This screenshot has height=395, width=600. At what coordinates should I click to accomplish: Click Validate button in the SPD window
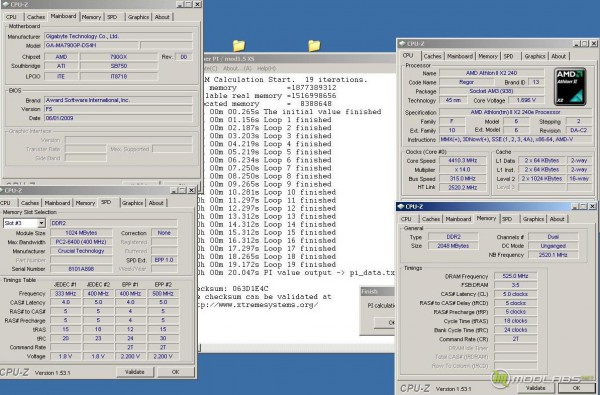pyautogui.click(x=135, y=372)
